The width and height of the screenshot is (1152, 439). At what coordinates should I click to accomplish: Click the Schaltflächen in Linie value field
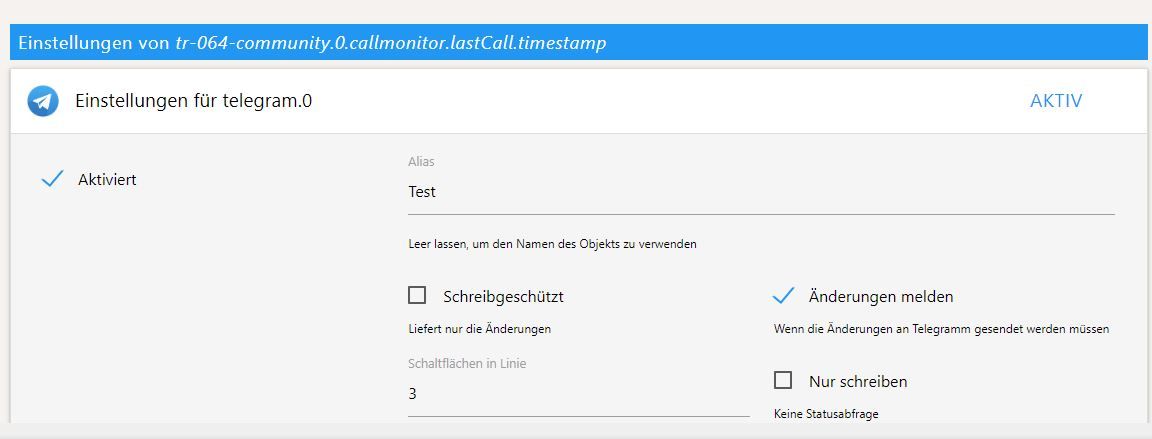pyautogui.click(x=578, y=394)
